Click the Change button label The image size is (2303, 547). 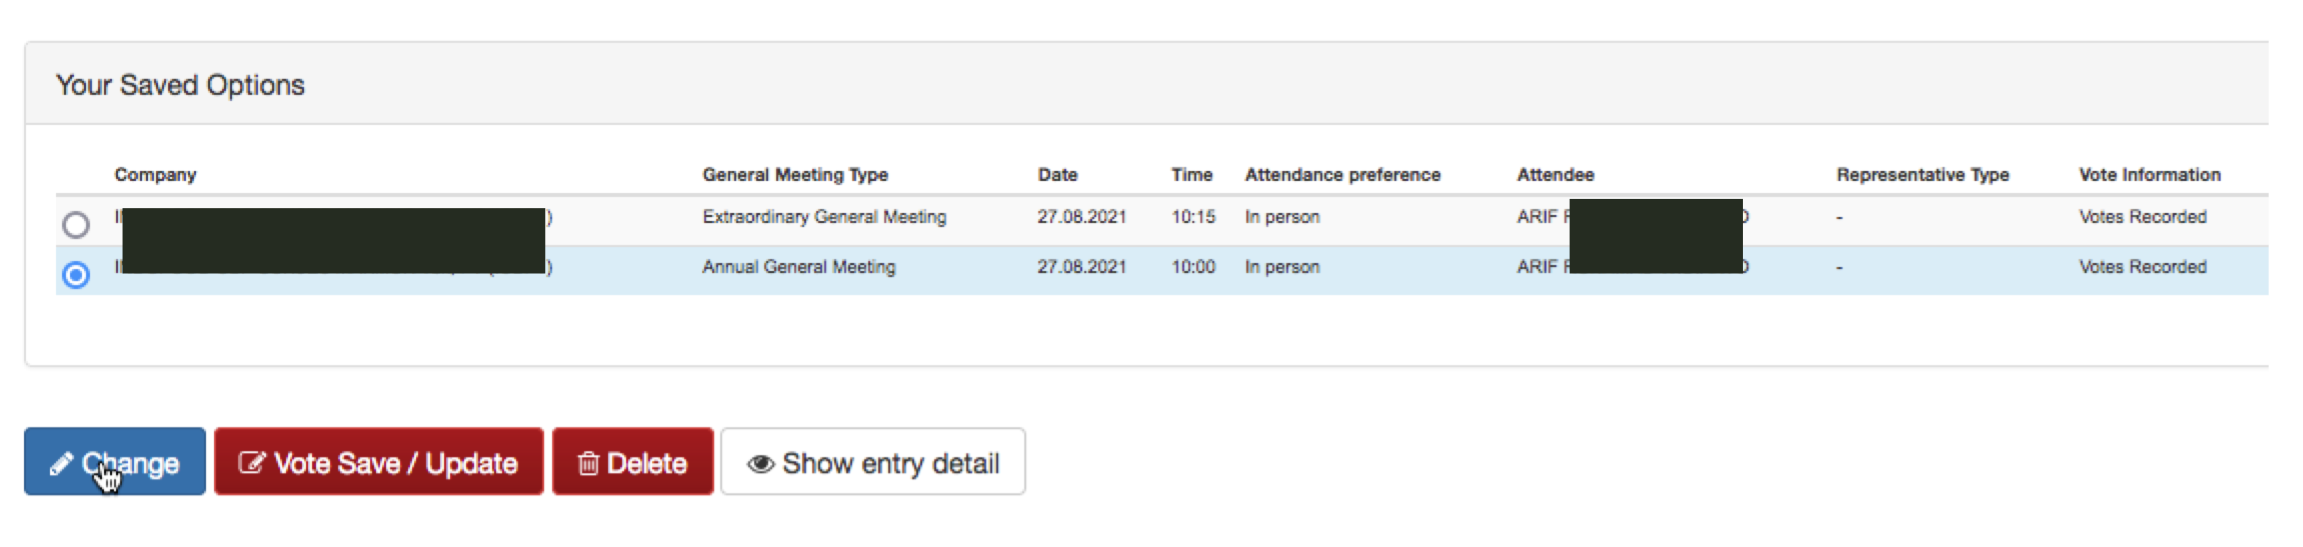tap(130, 464)
